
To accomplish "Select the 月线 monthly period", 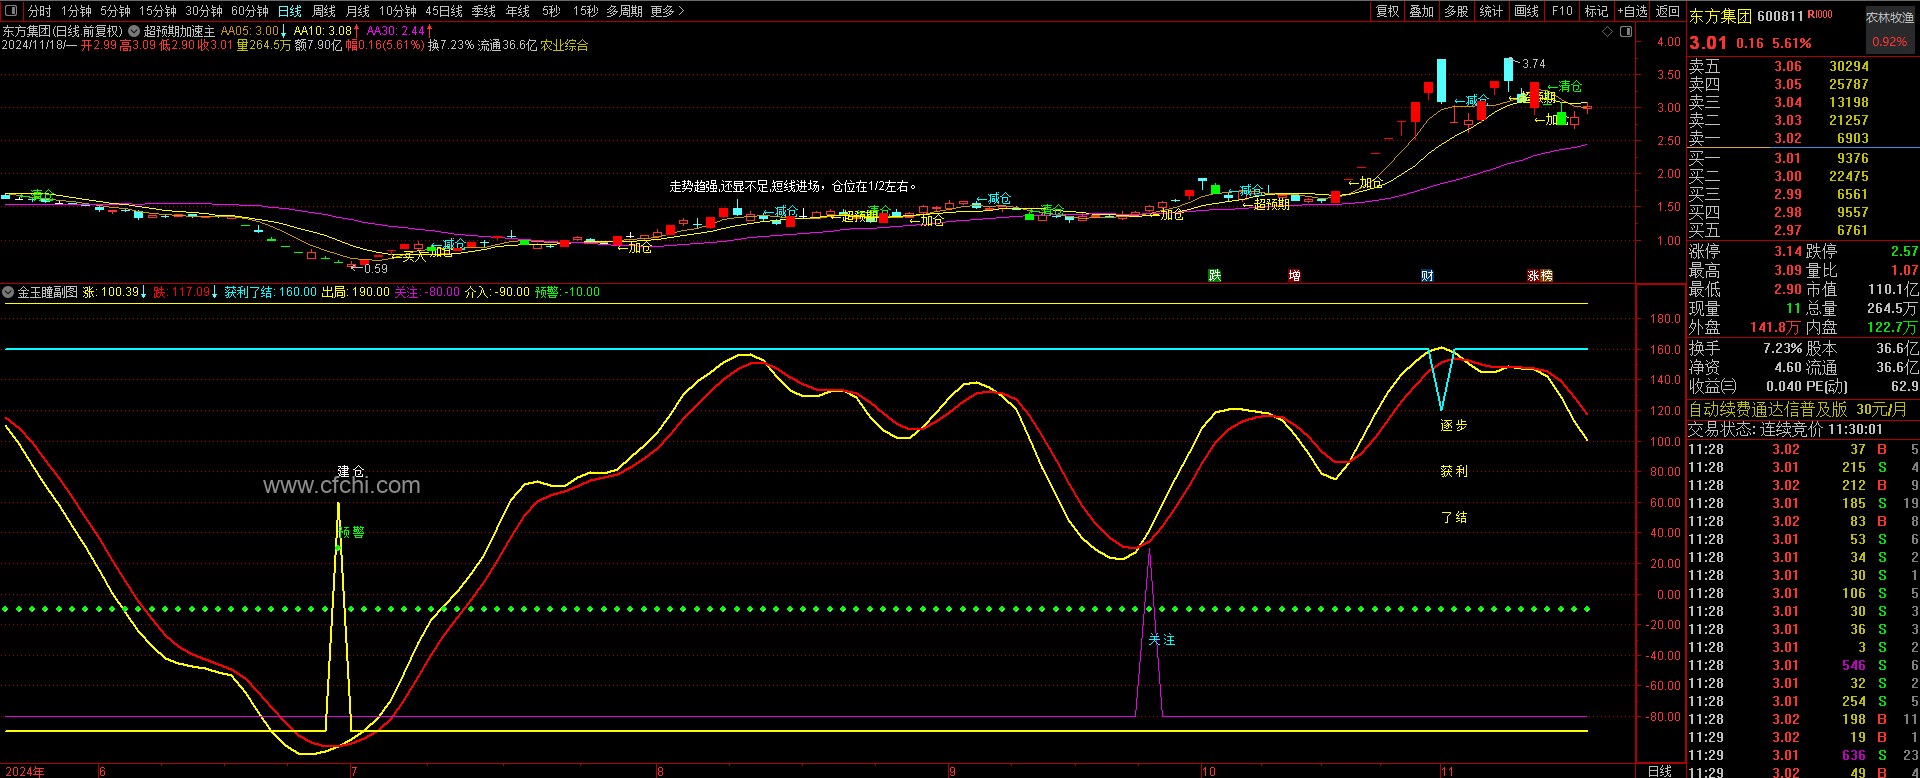I will [357, 11].
